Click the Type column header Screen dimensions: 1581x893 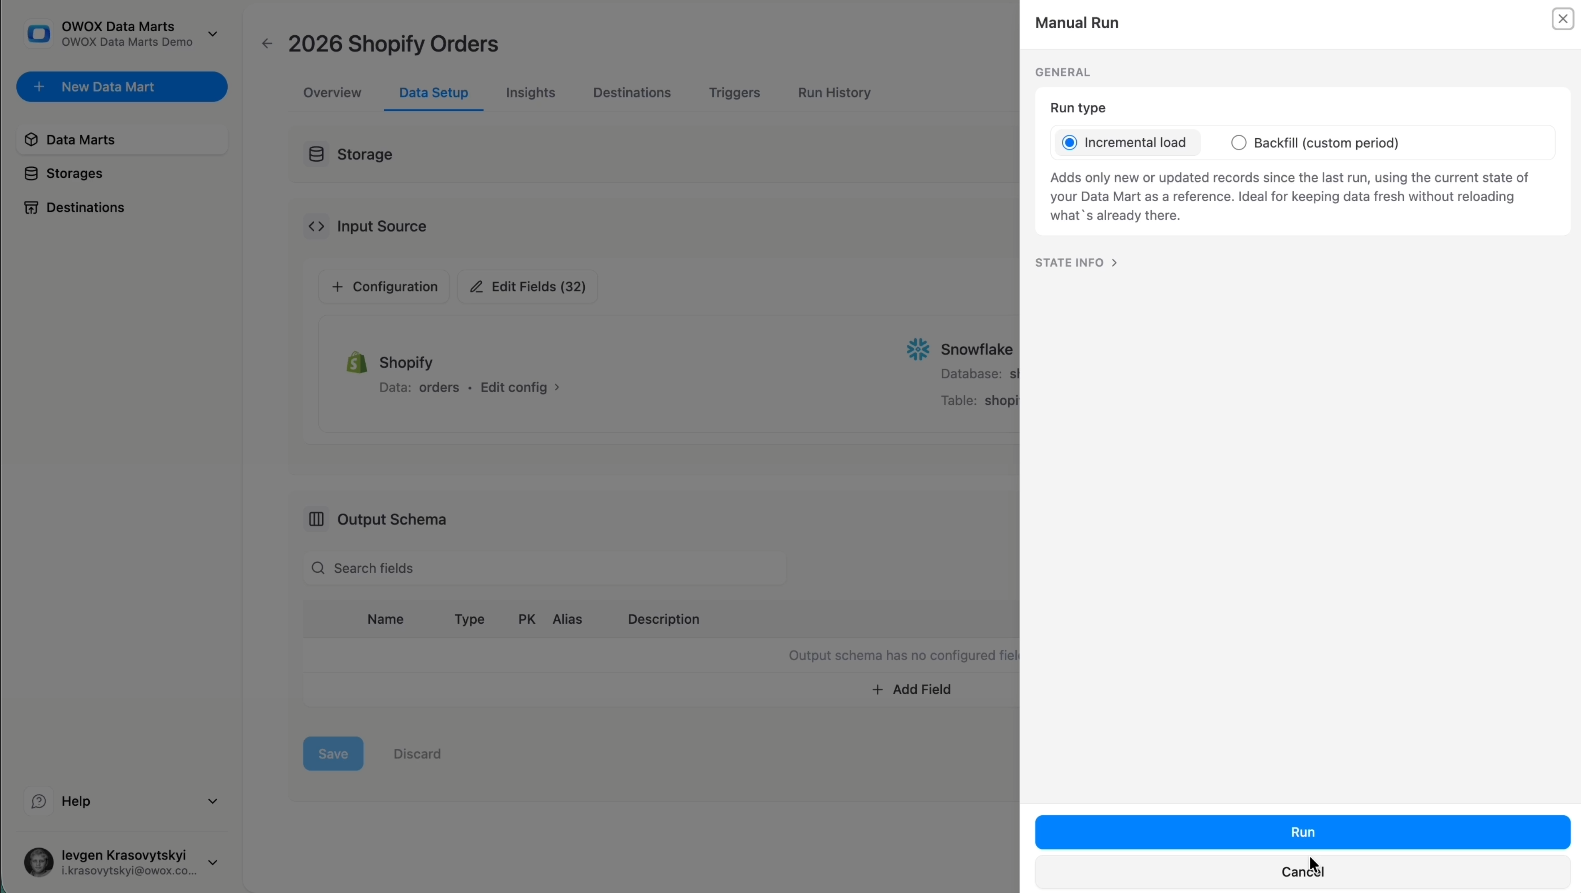click(469, 619)
